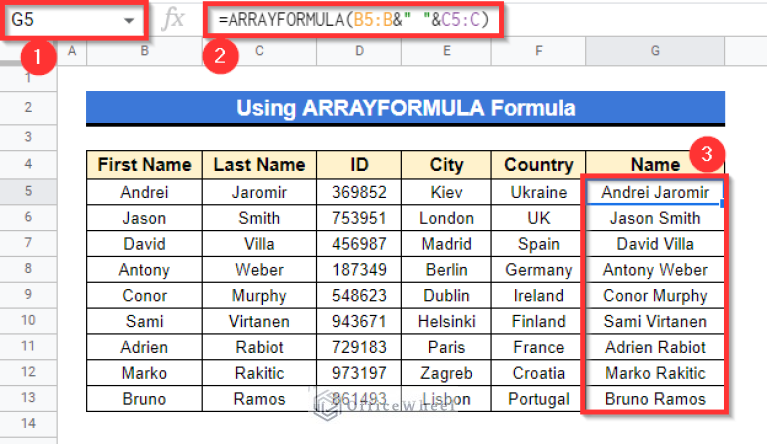The image size is (767, 444).
Task: Select row 3 header
Action: (x=28, y=137)
